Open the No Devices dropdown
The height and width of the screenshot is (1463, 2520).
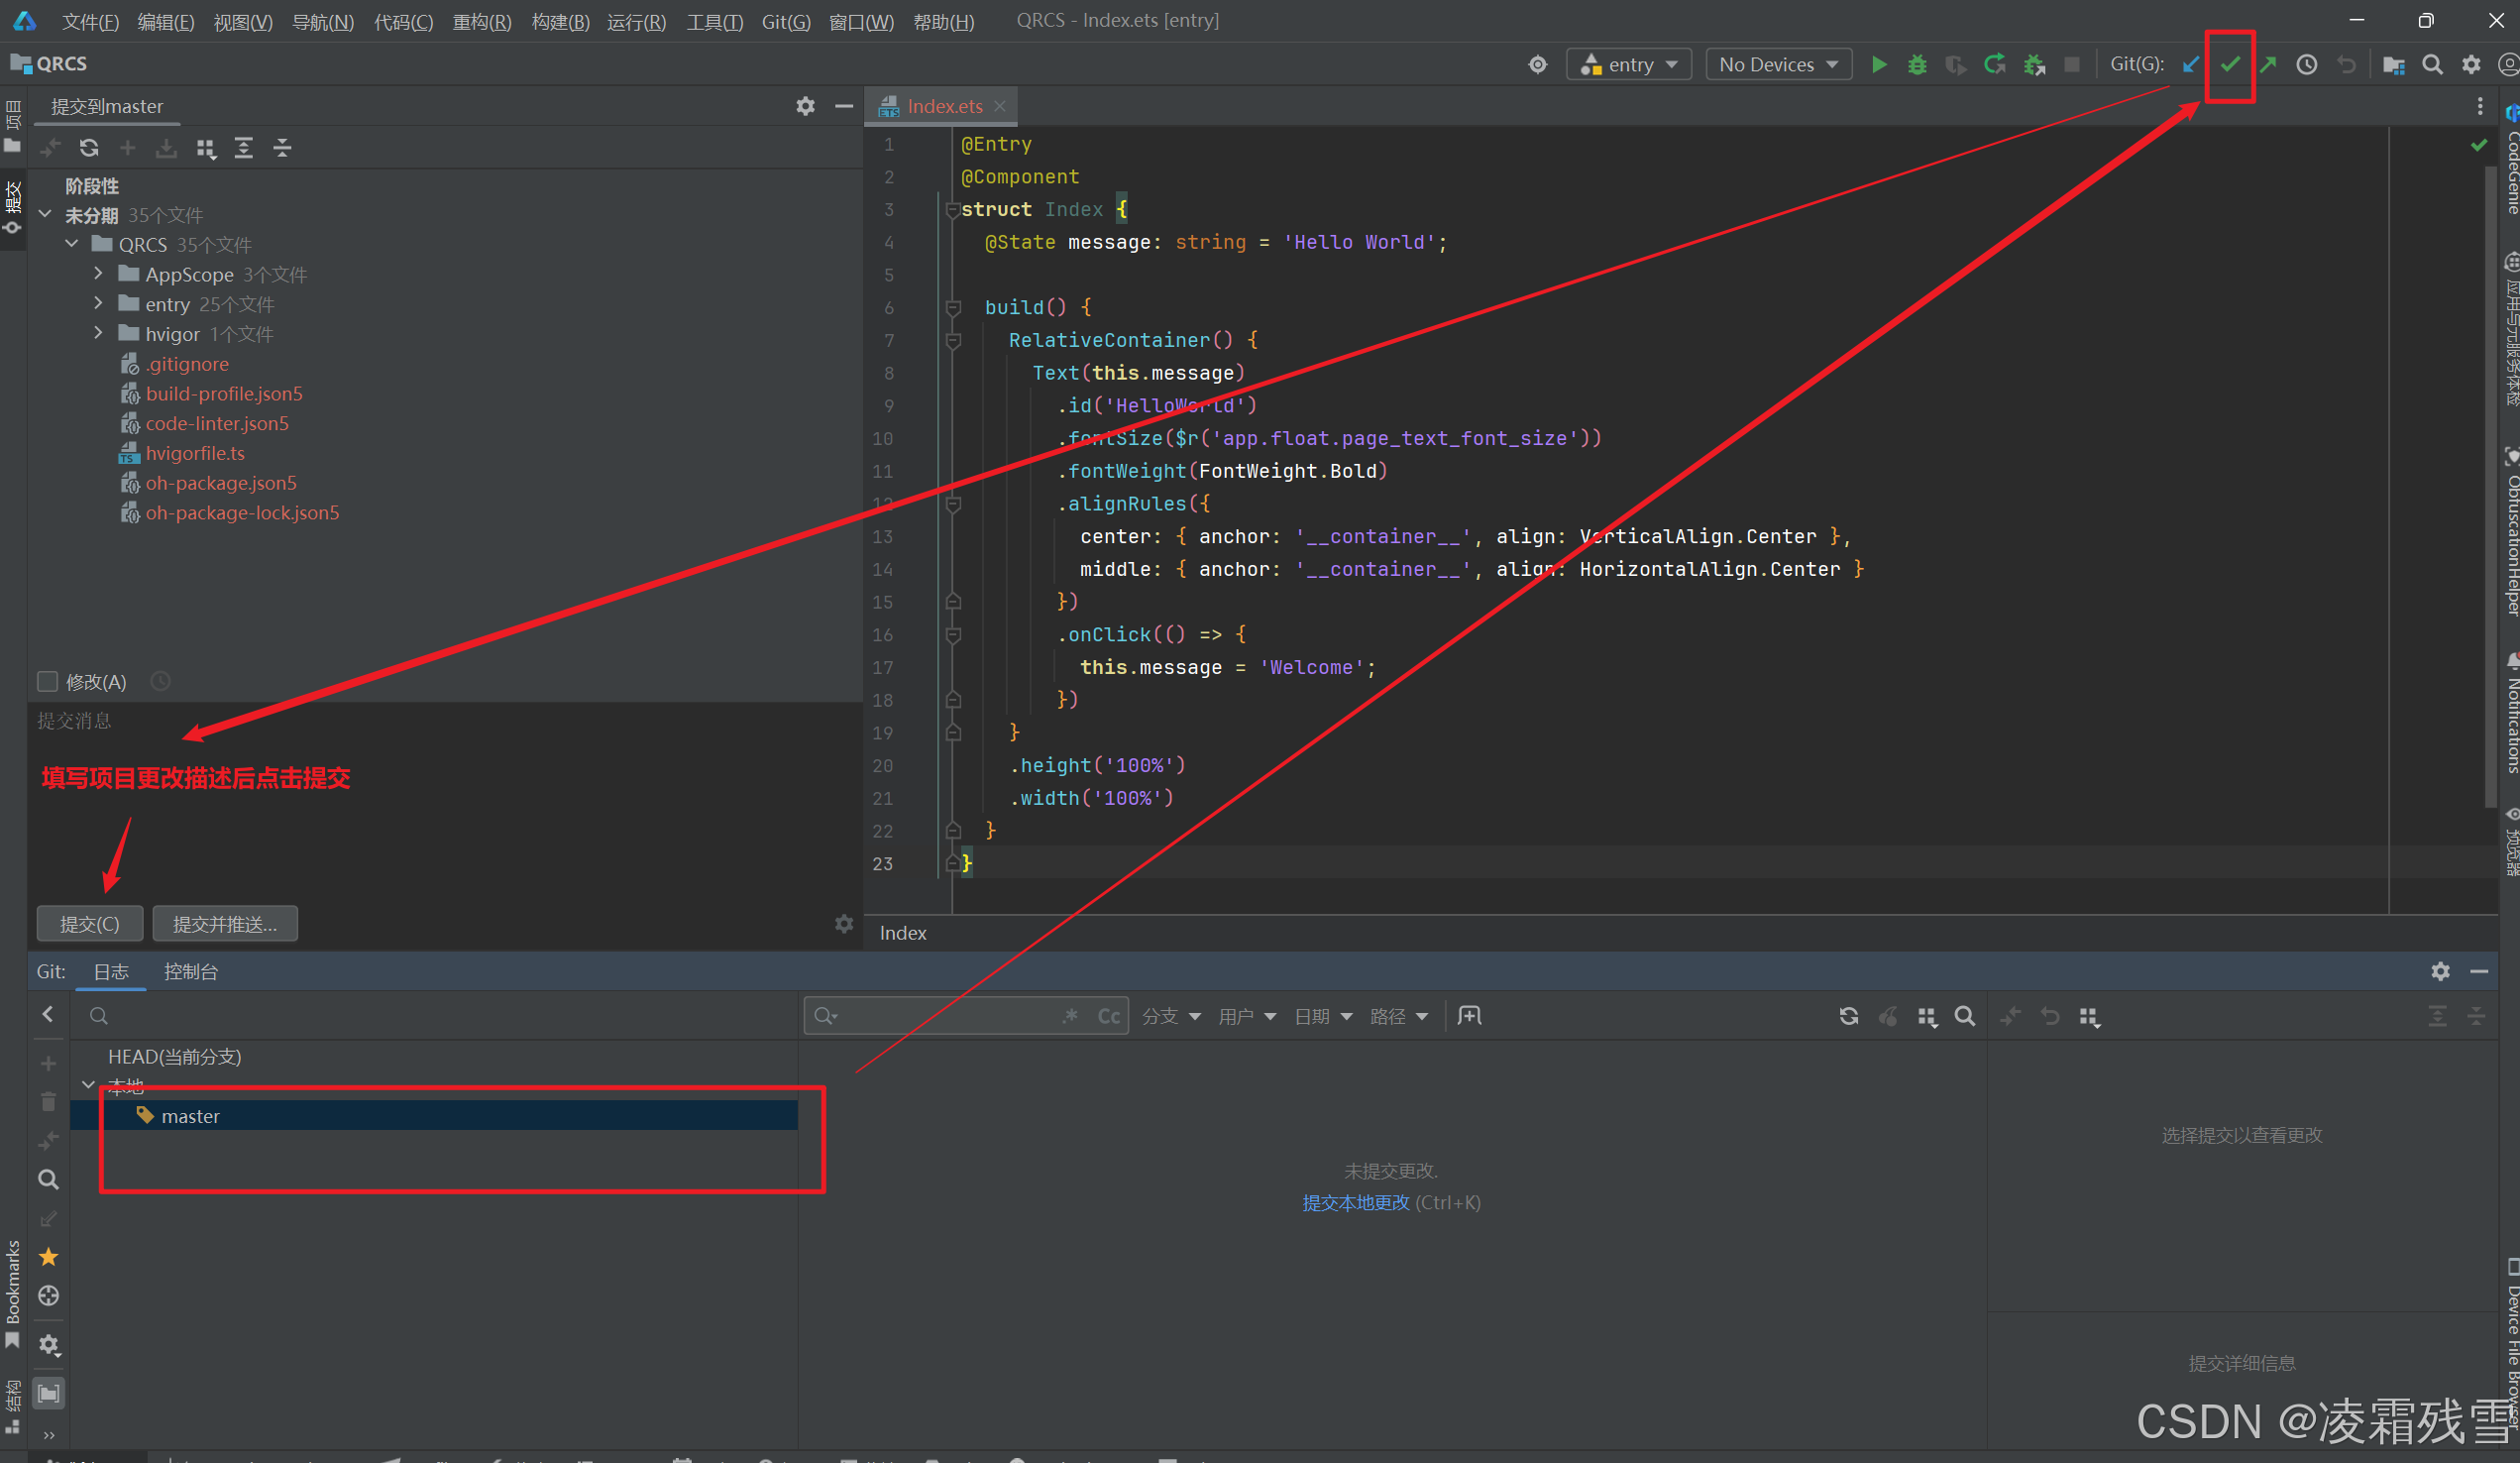pos(1778,65)
